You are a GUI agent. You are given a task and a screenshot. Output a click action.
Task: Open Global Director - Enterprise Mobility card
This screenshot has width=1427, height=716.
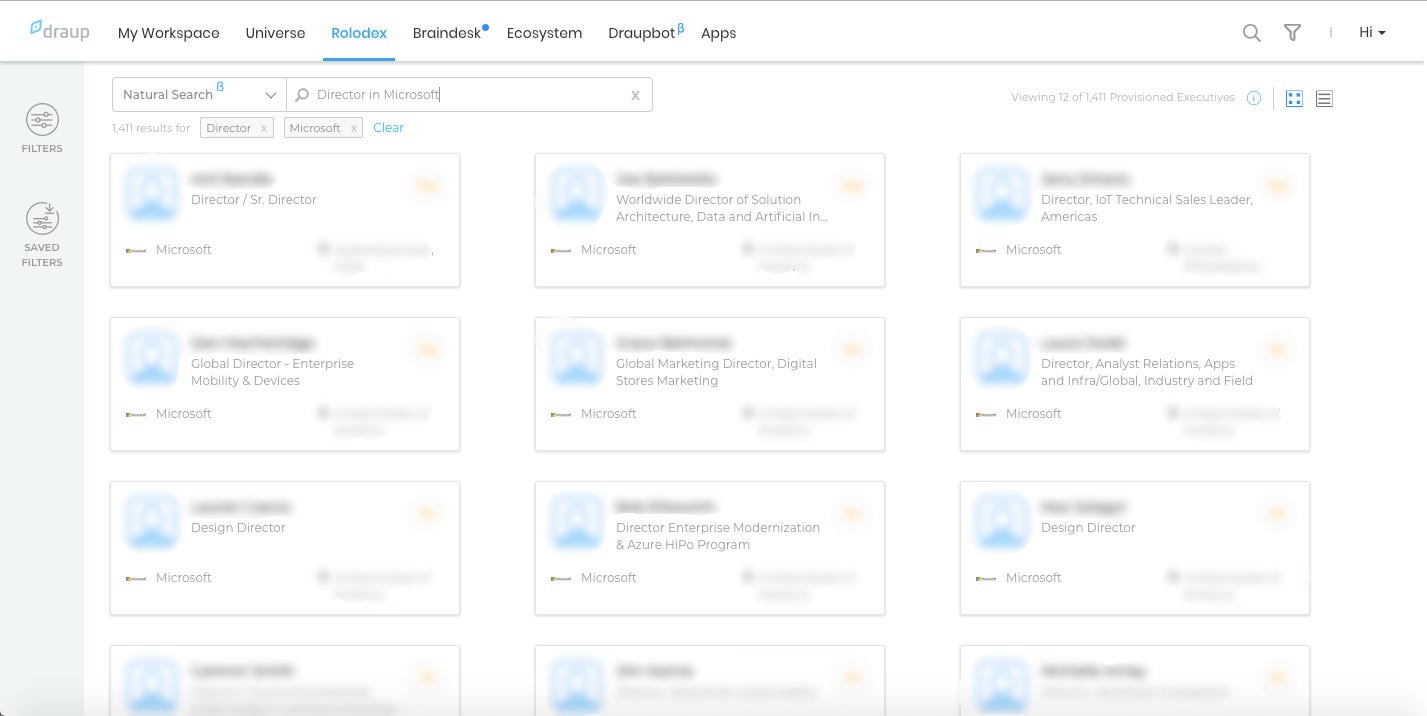(x=285, y=384)
